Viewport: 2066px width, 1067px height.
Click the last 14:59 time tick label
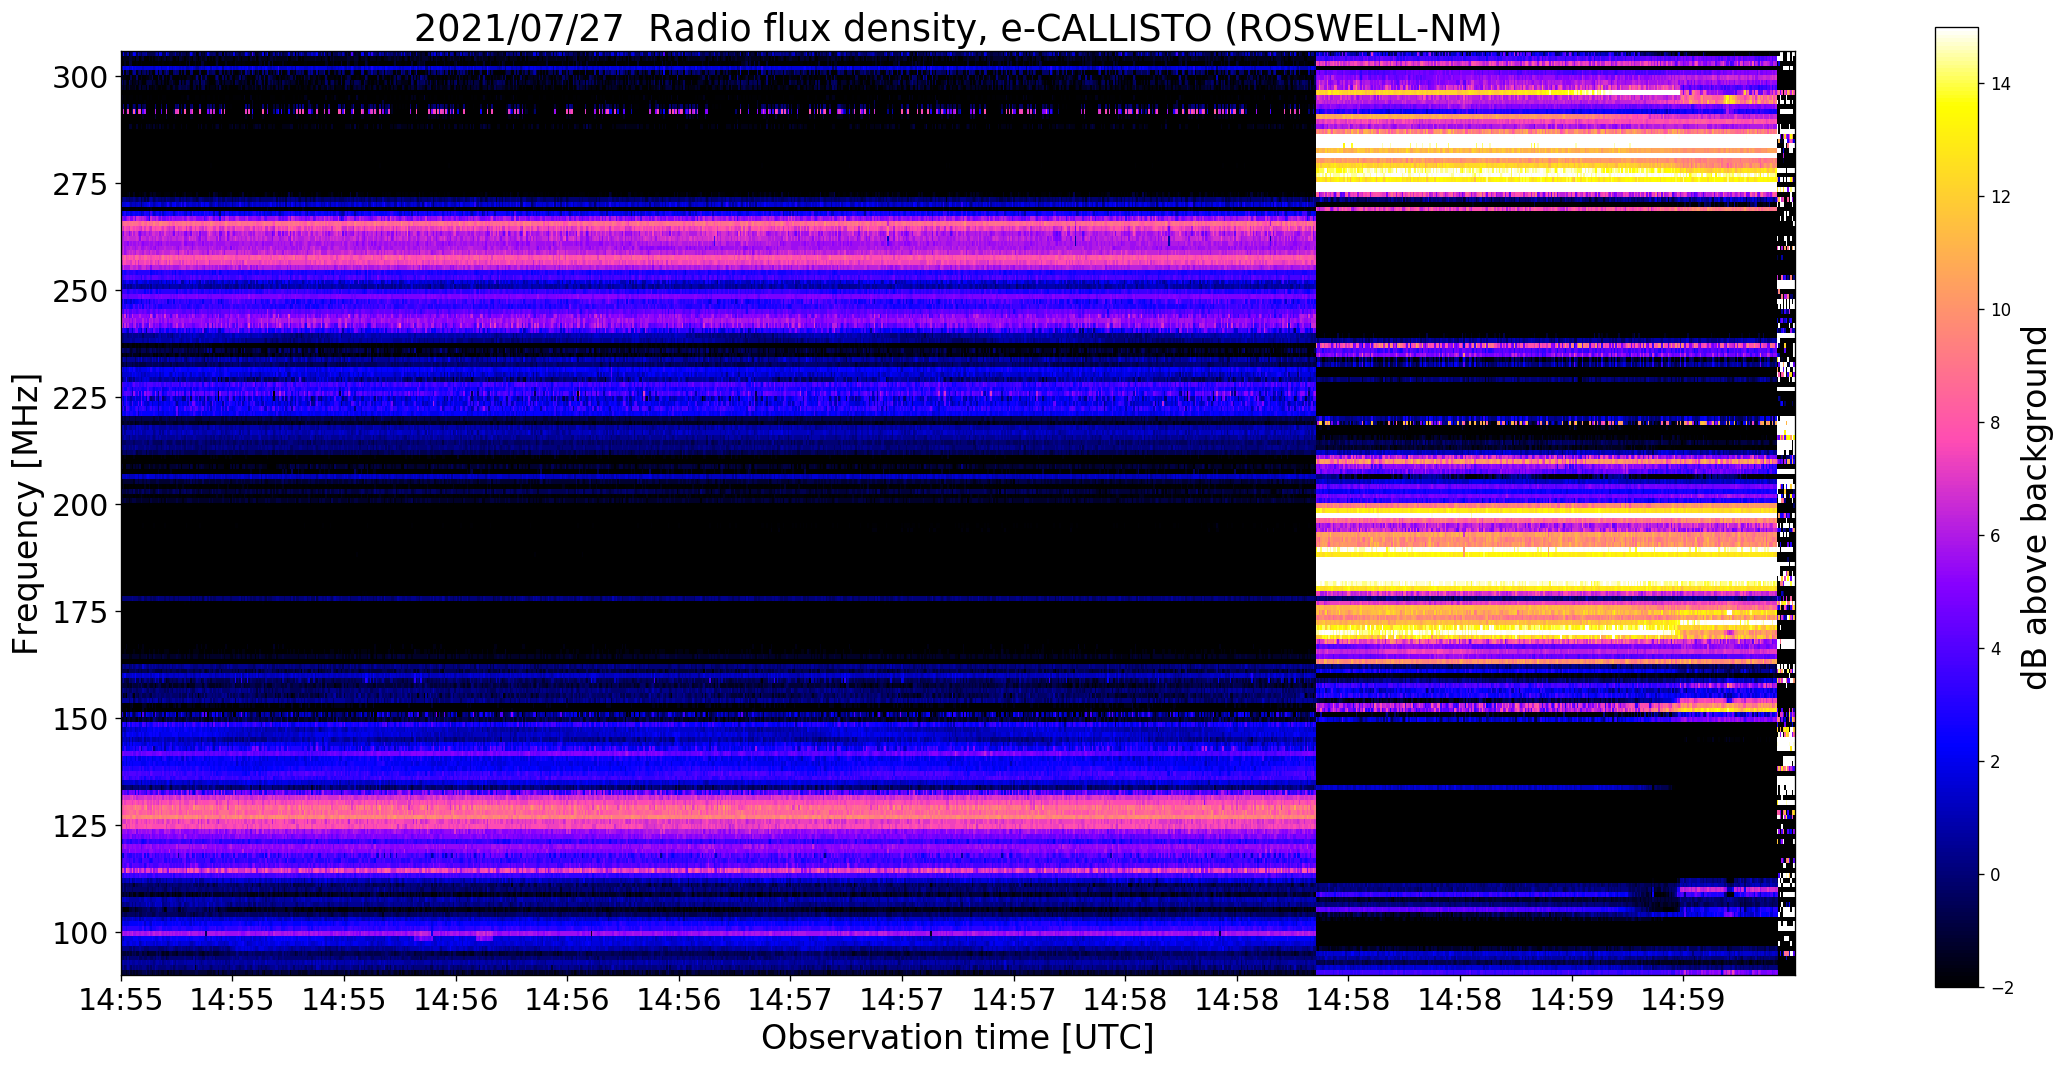pyautogui.click(x=1683, y=999)
